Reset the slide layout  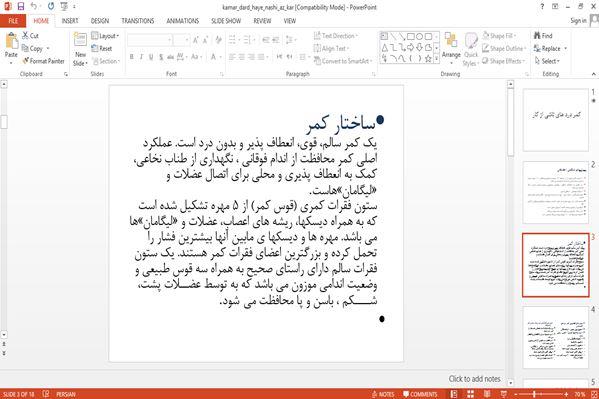[102, 49]
